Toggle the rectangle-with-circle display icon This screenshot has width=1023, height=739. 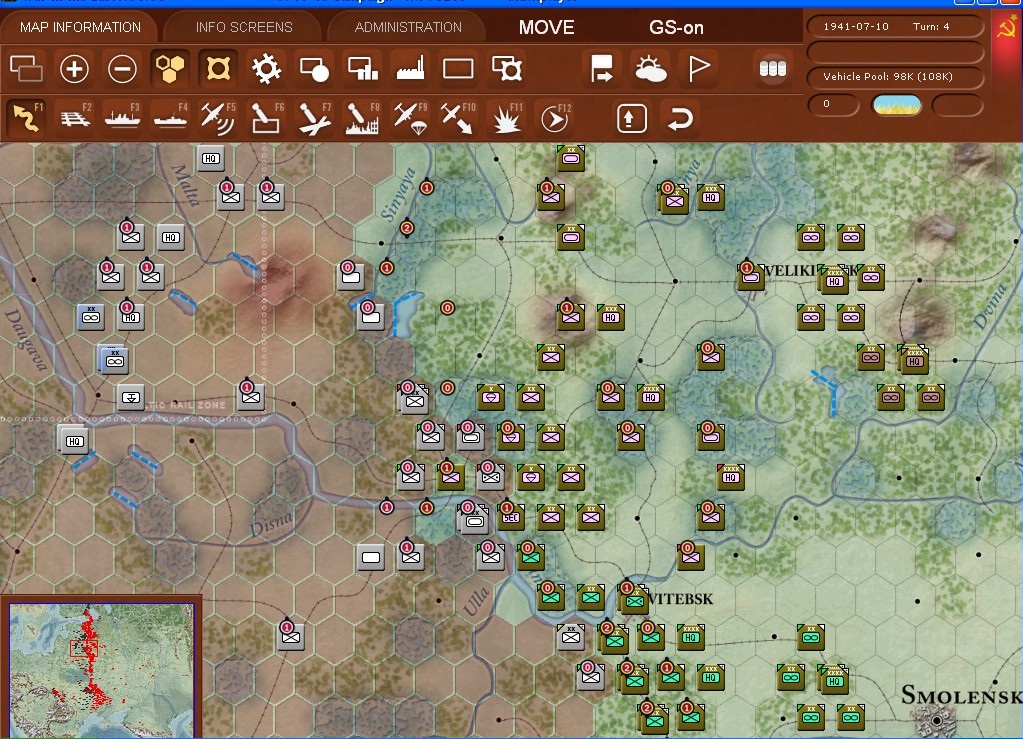(314, 68)
